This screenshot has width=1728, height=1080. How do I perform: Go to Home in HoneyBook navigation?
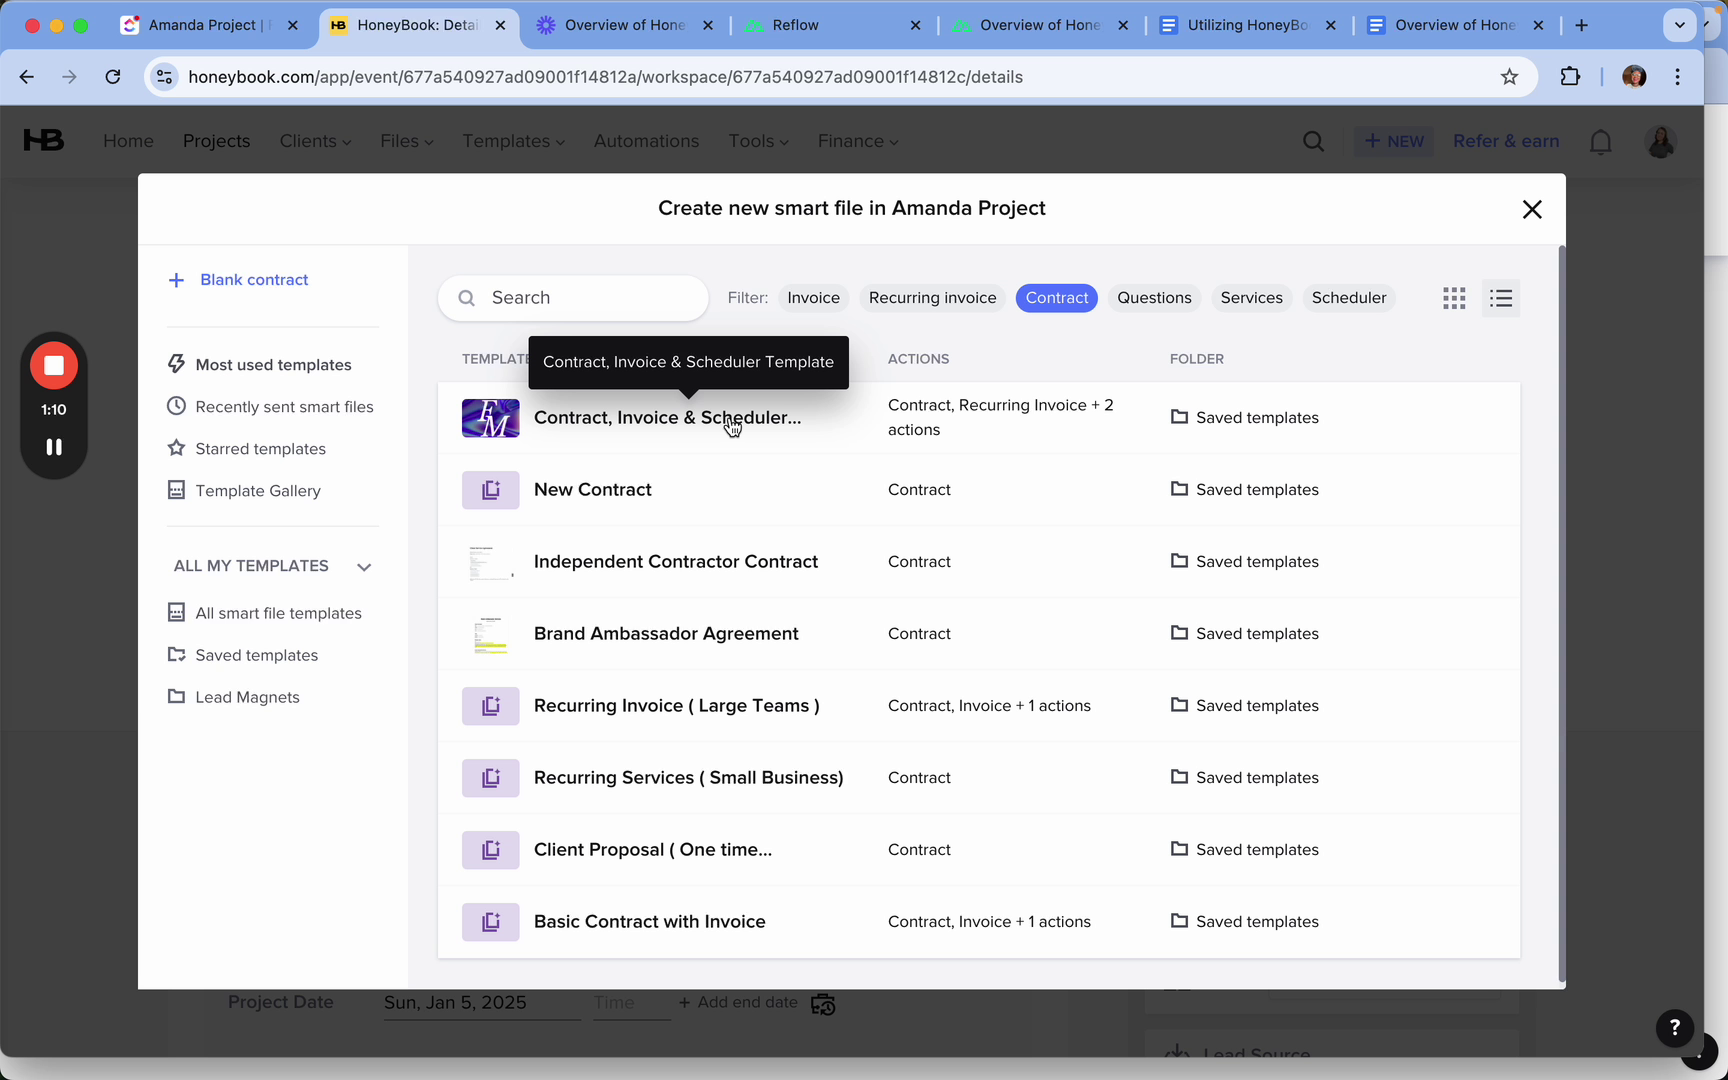coord(128,141)
